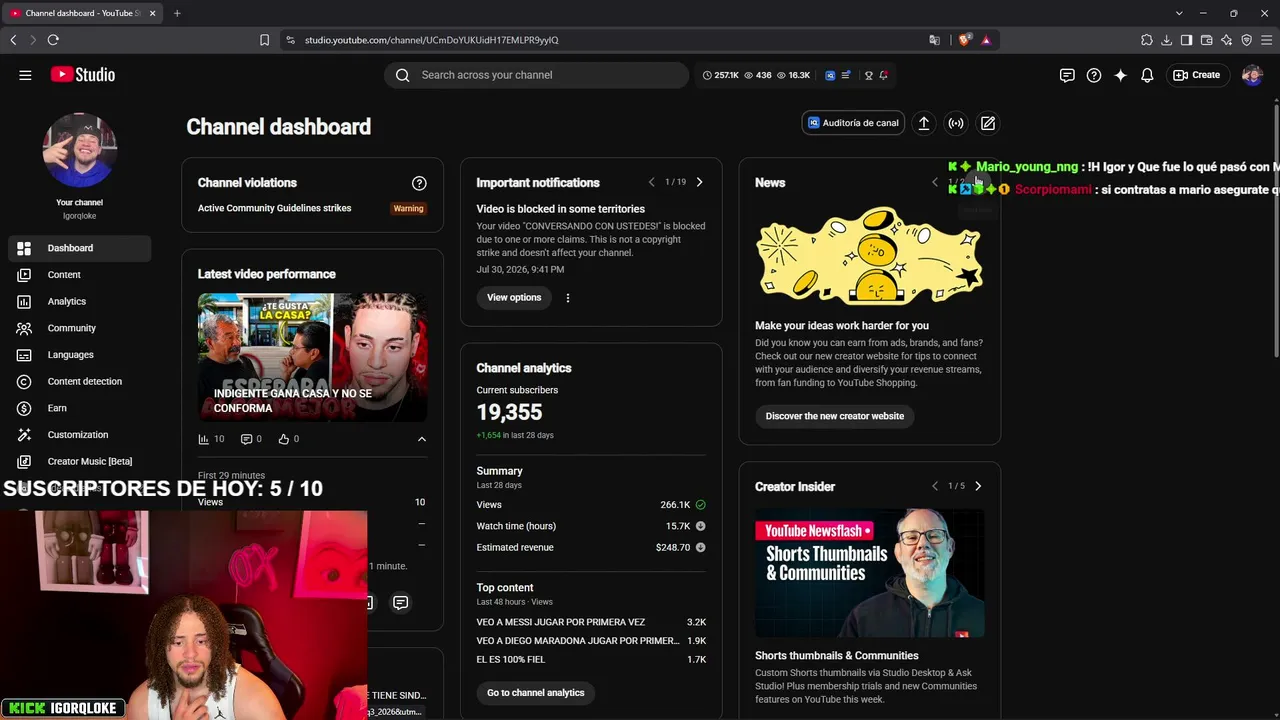Click the Brave Shields lion icon
This screenshot has width=1280, height=720.
964,40
